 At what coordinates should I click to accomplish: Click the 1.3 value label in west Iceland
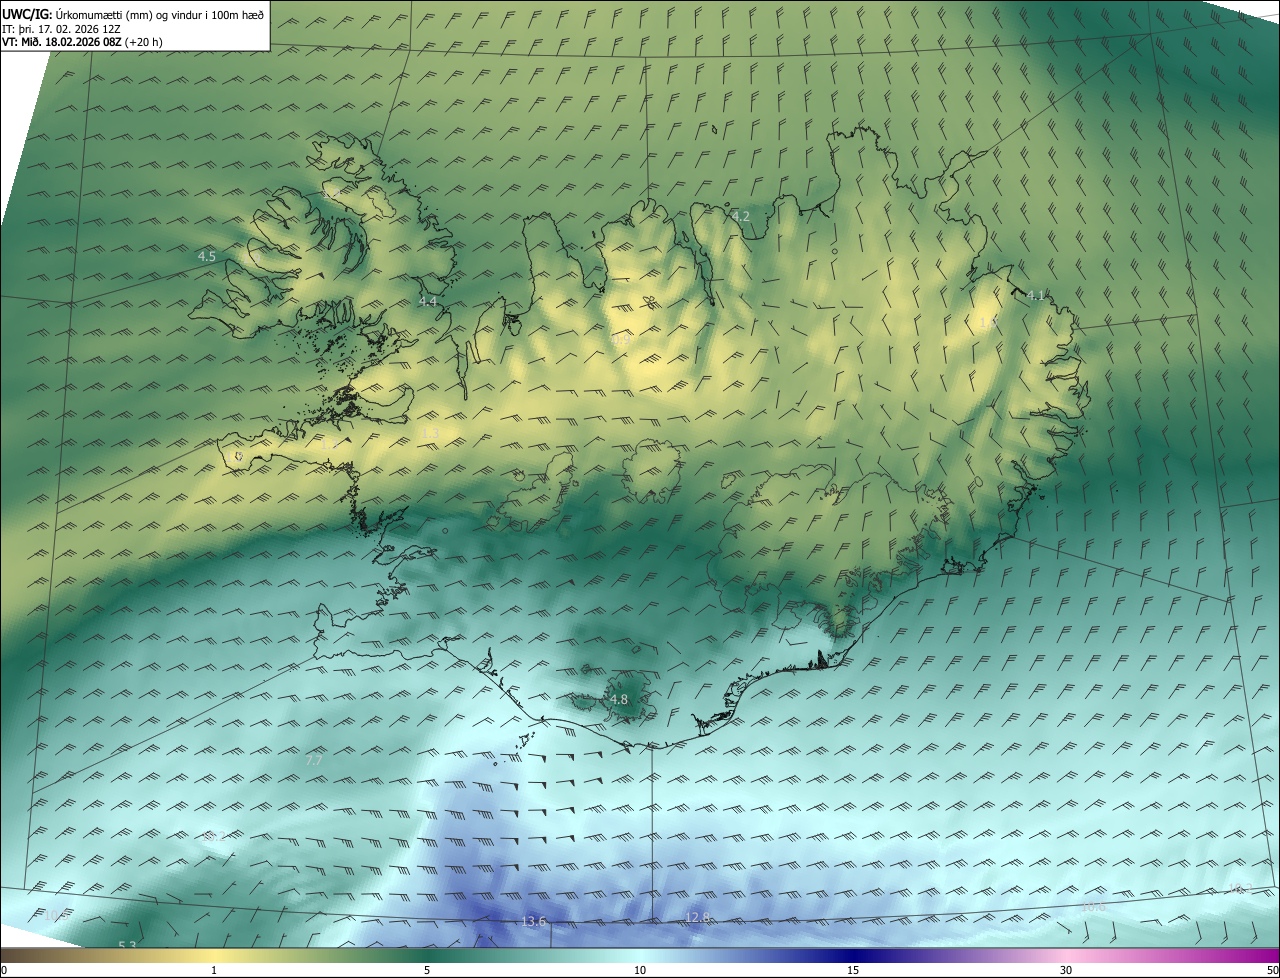point(432,433)
